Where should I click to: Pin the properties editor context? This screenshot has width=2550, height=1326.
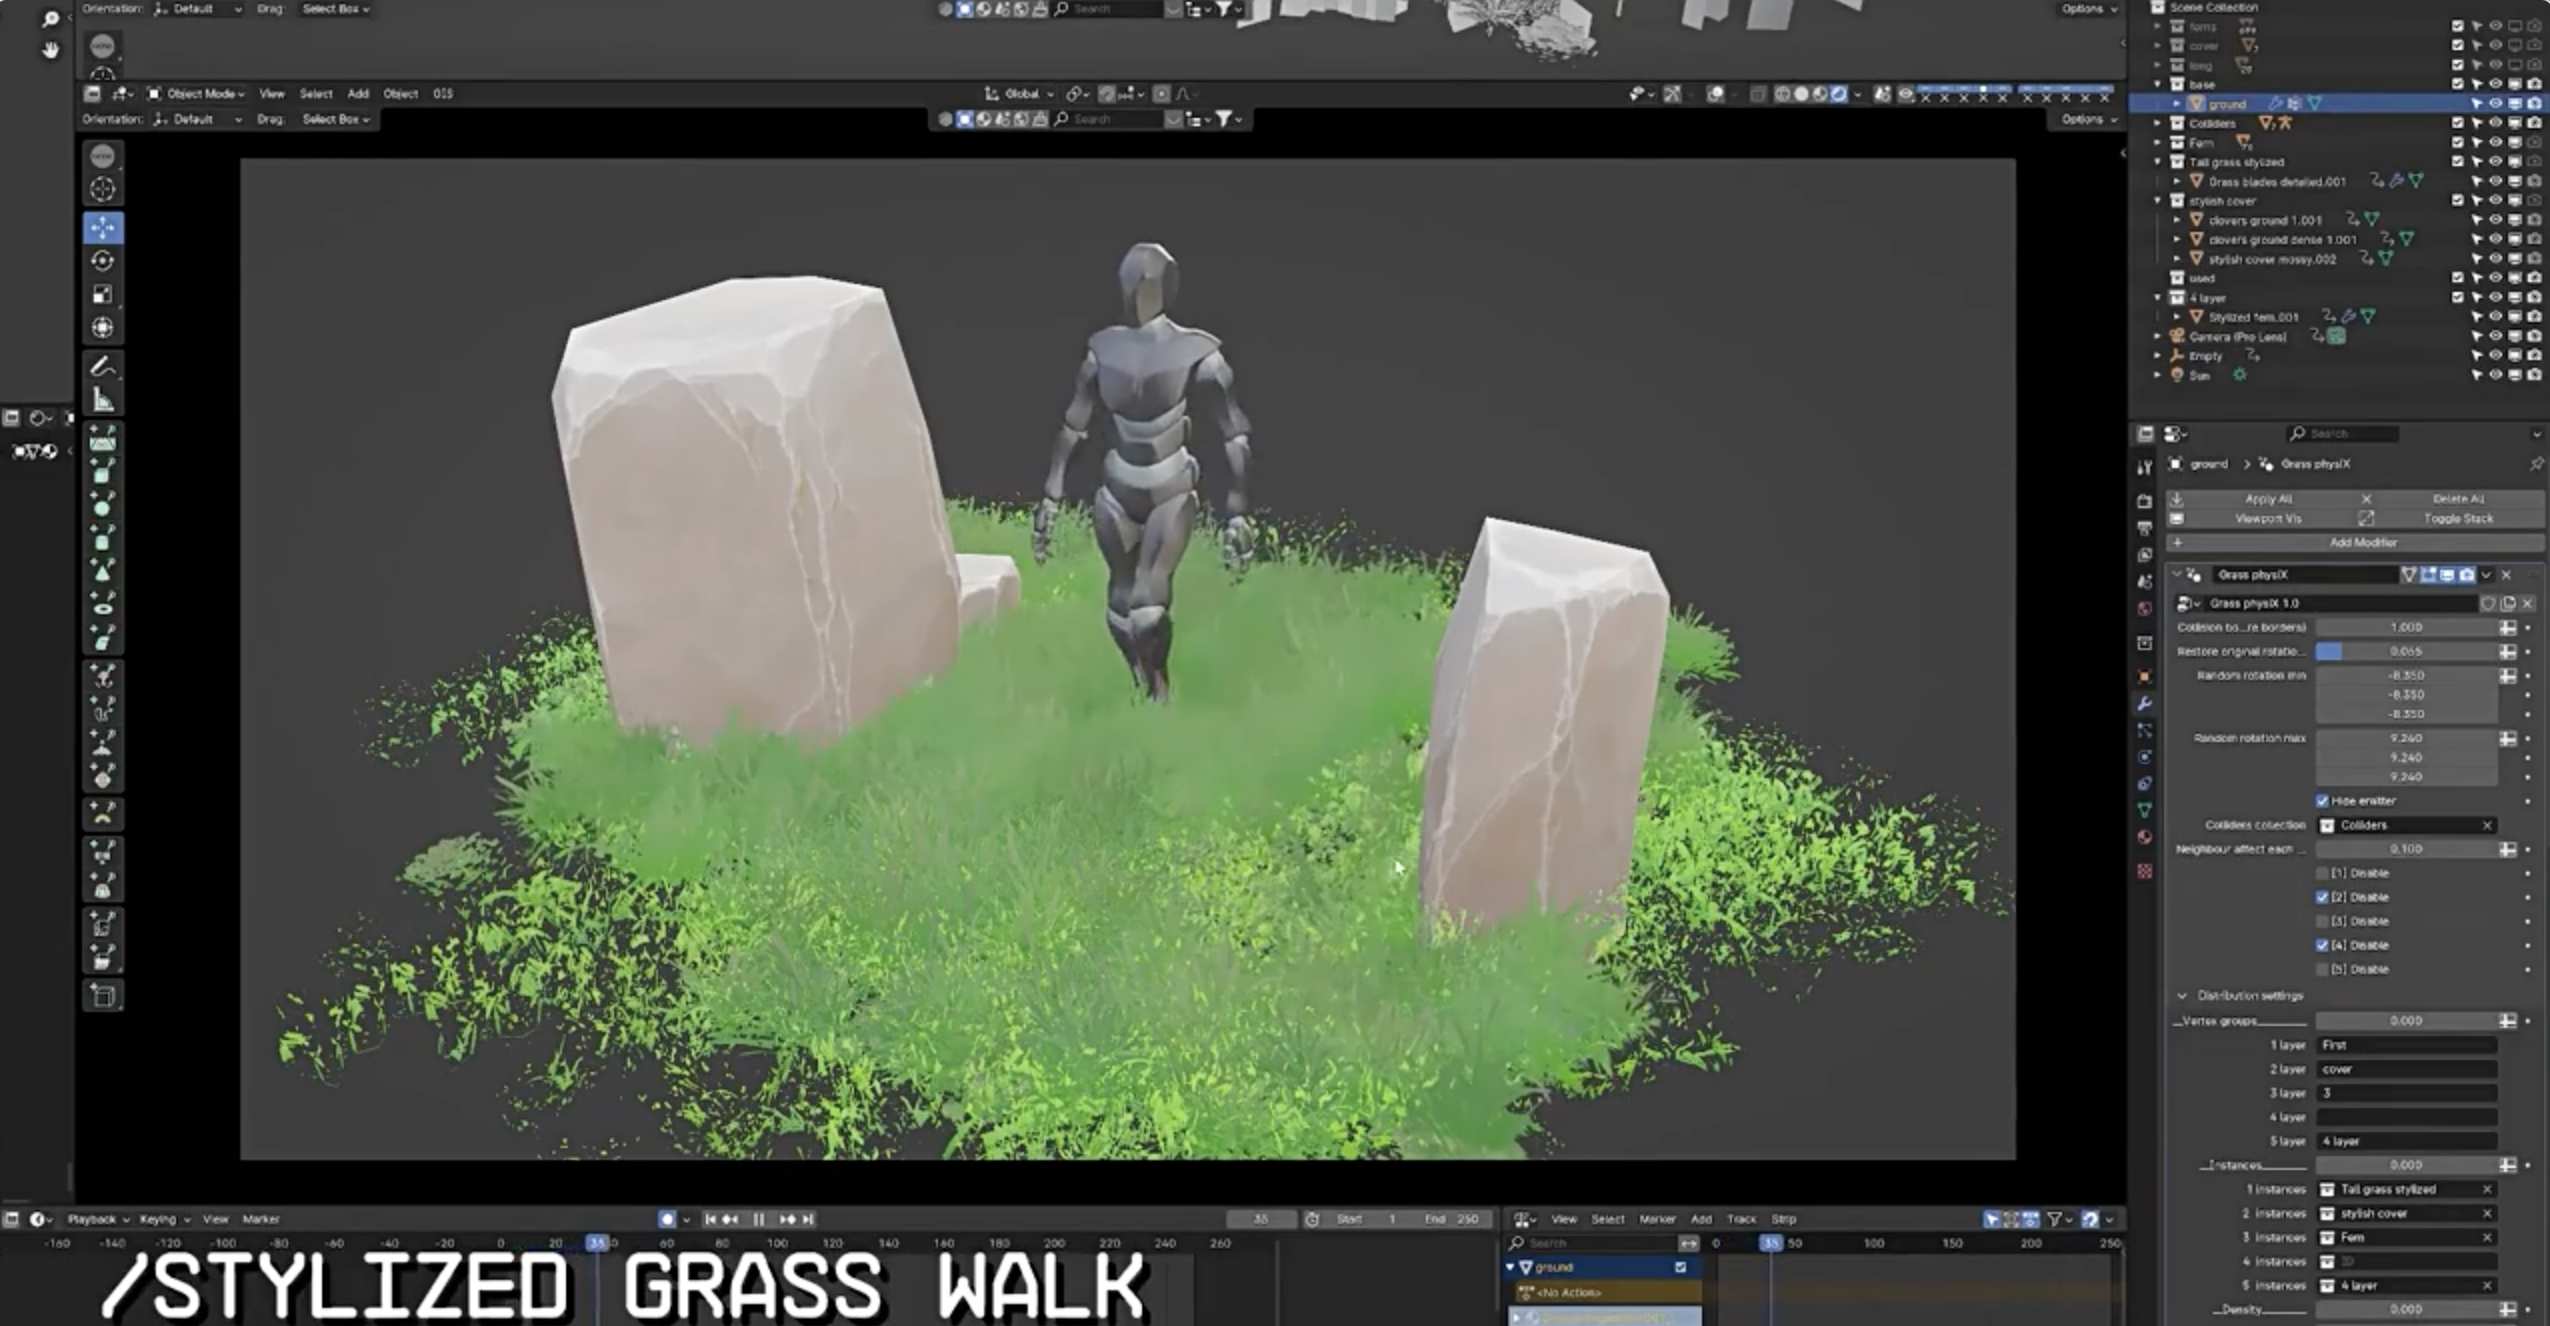[2536, 464]
